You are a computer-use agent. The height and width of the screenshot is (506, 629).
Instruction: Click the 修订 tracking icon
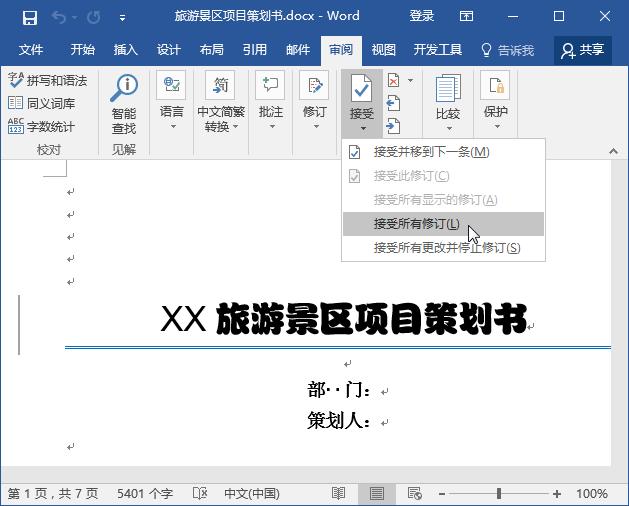tap(314, 85)
